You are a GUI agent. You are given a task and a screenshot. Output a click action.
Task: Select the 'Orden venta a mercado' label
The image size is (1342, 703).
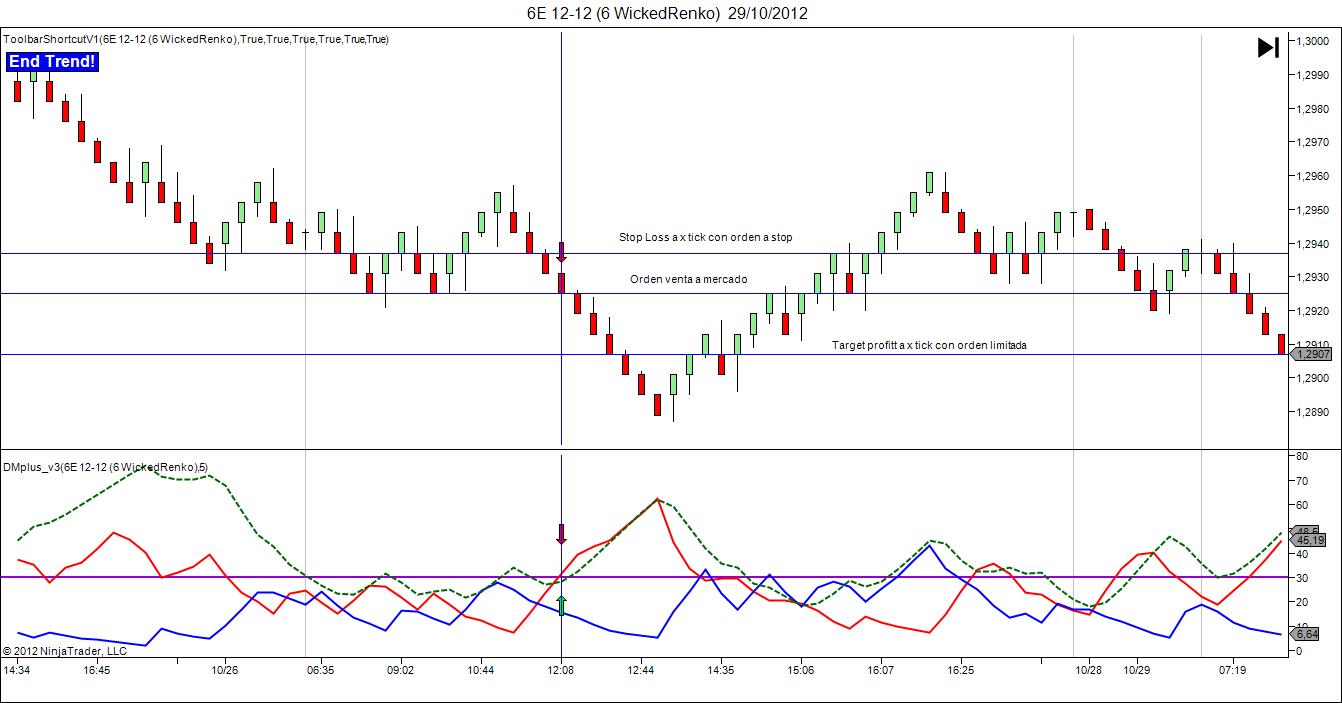pos(688,279)
